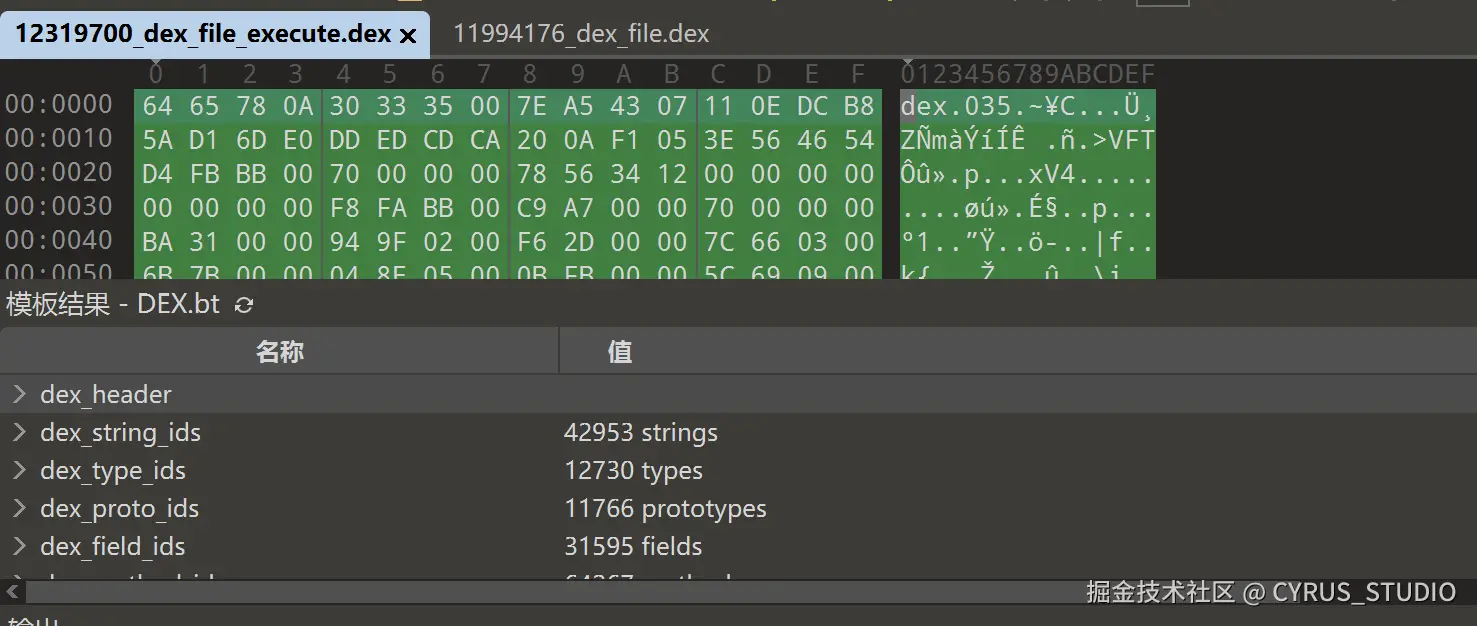
Task: Select the dex_field_ids row
Action: (738, 546)
